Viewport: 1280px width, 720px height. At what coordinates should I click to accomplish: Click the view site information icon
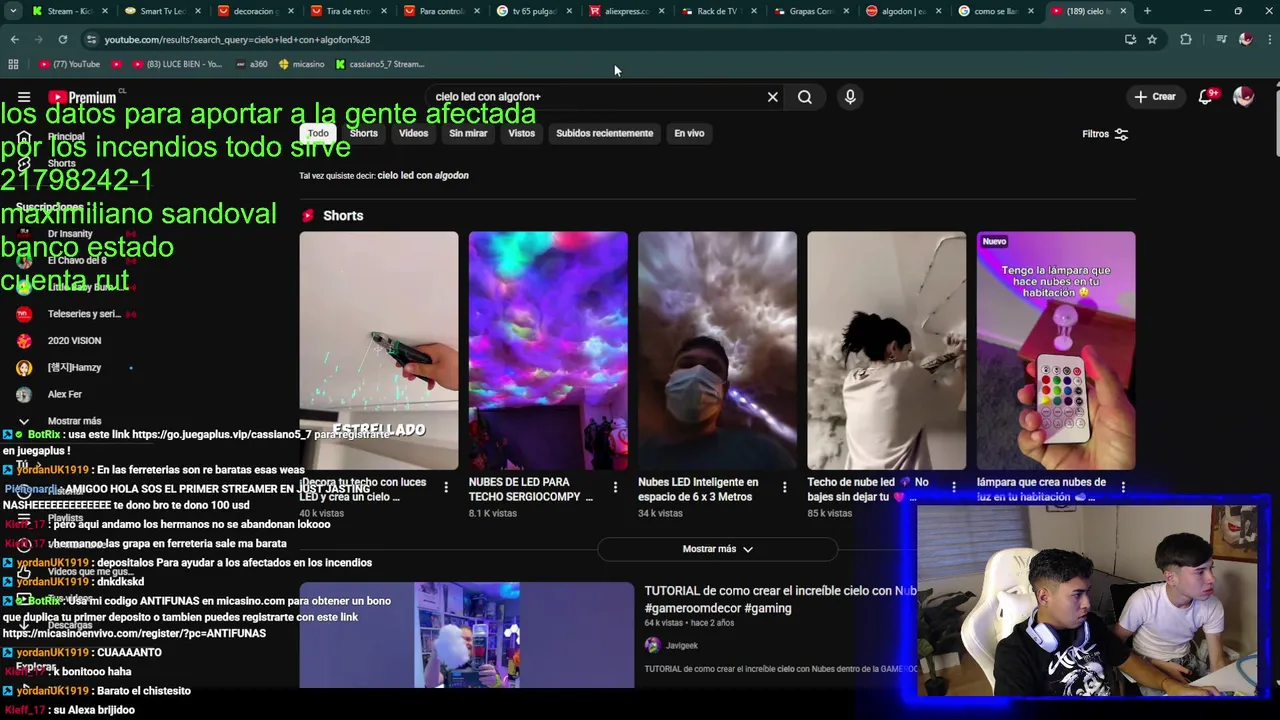(x=91, y=39)
